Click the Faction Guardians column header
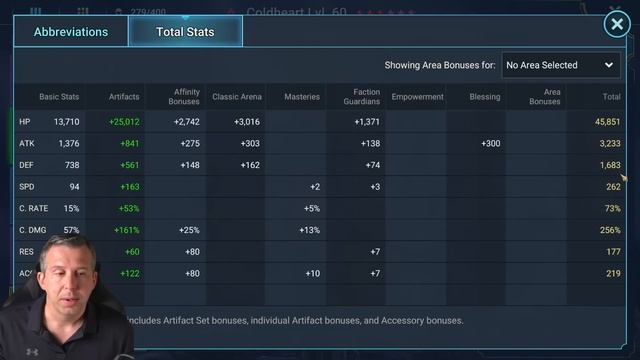Screen dimensions: 640x360 pos(362,97)
